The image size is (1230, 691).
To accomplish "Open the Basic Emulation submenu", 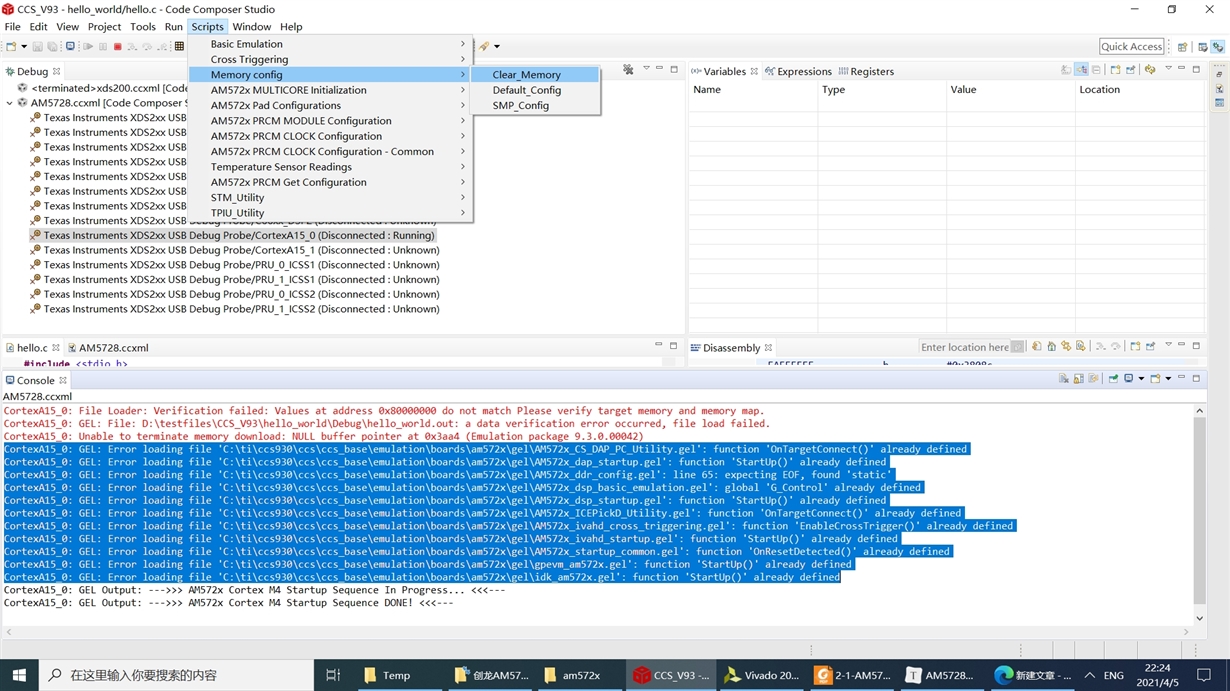I will point(330,44).
